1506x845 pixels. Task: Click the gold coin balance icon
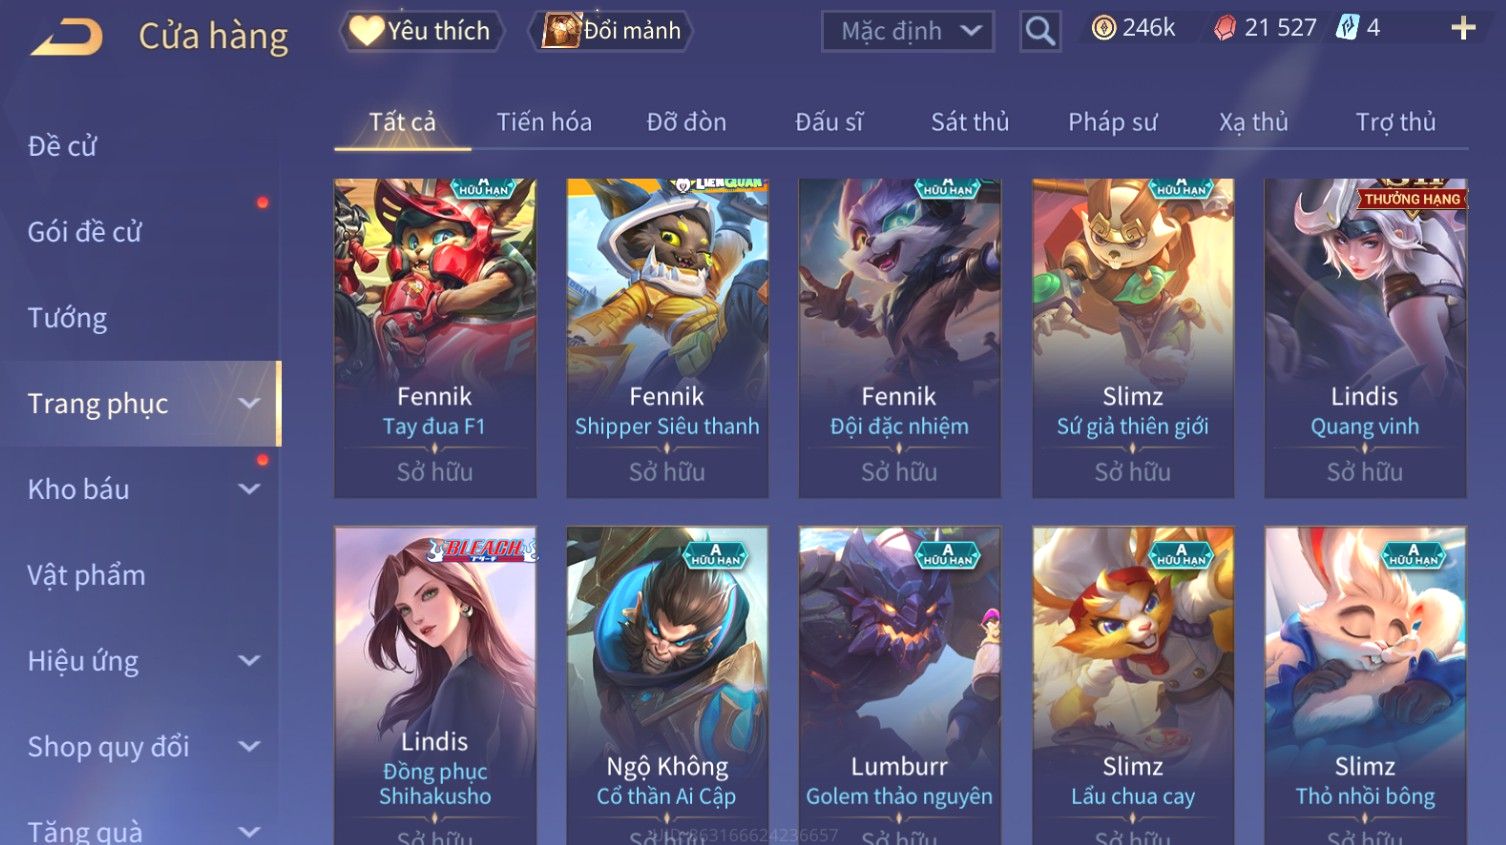[1104, 28]
